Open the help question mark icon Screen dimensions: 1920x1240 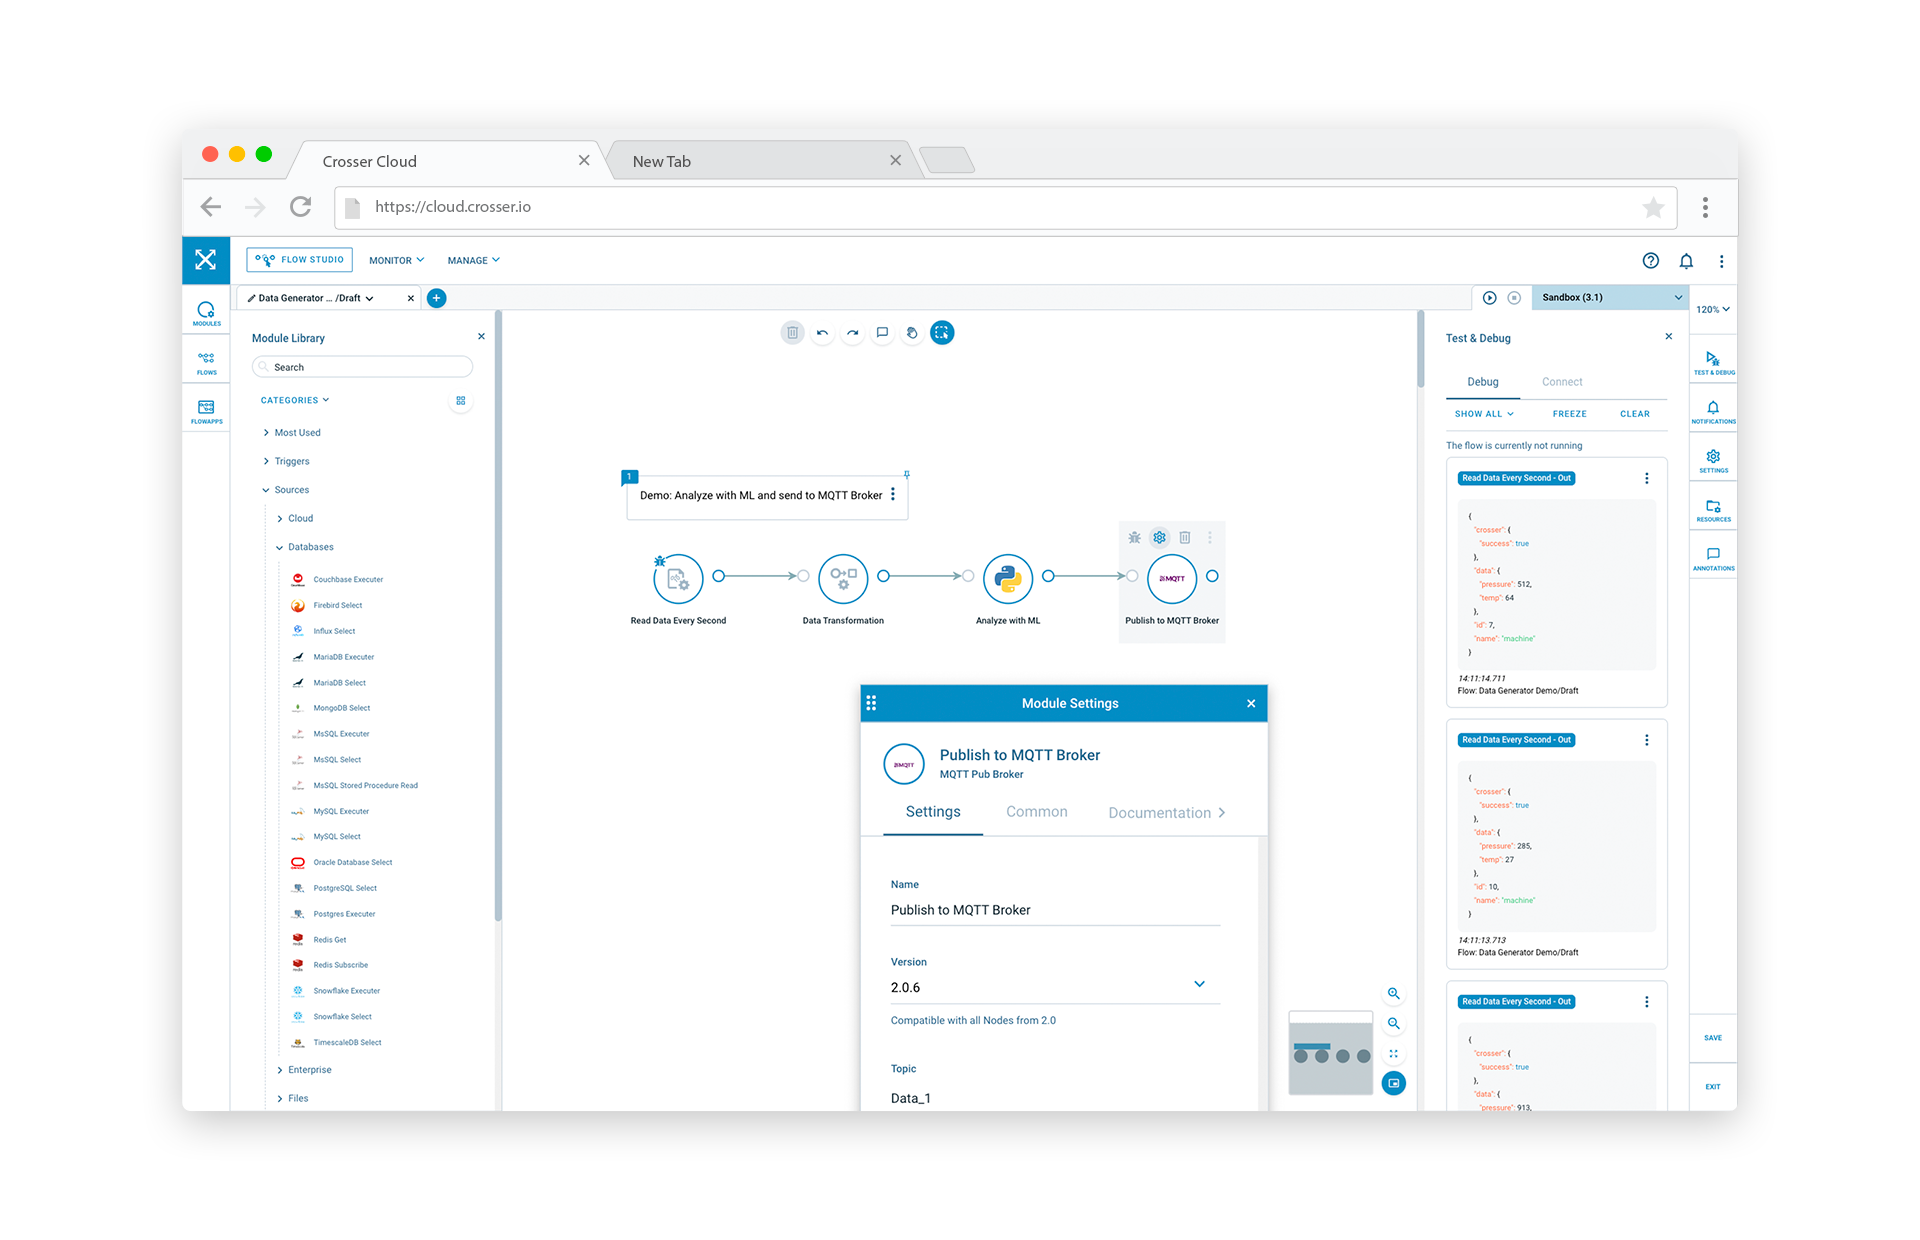pos(1651,261)
